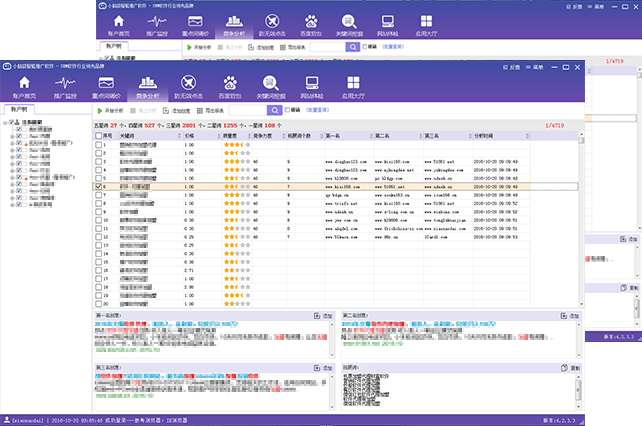This screenshot has width=642, height=426.
Task: Click 重点词调价 icon in the front window
Action: [x=105, y=84]
